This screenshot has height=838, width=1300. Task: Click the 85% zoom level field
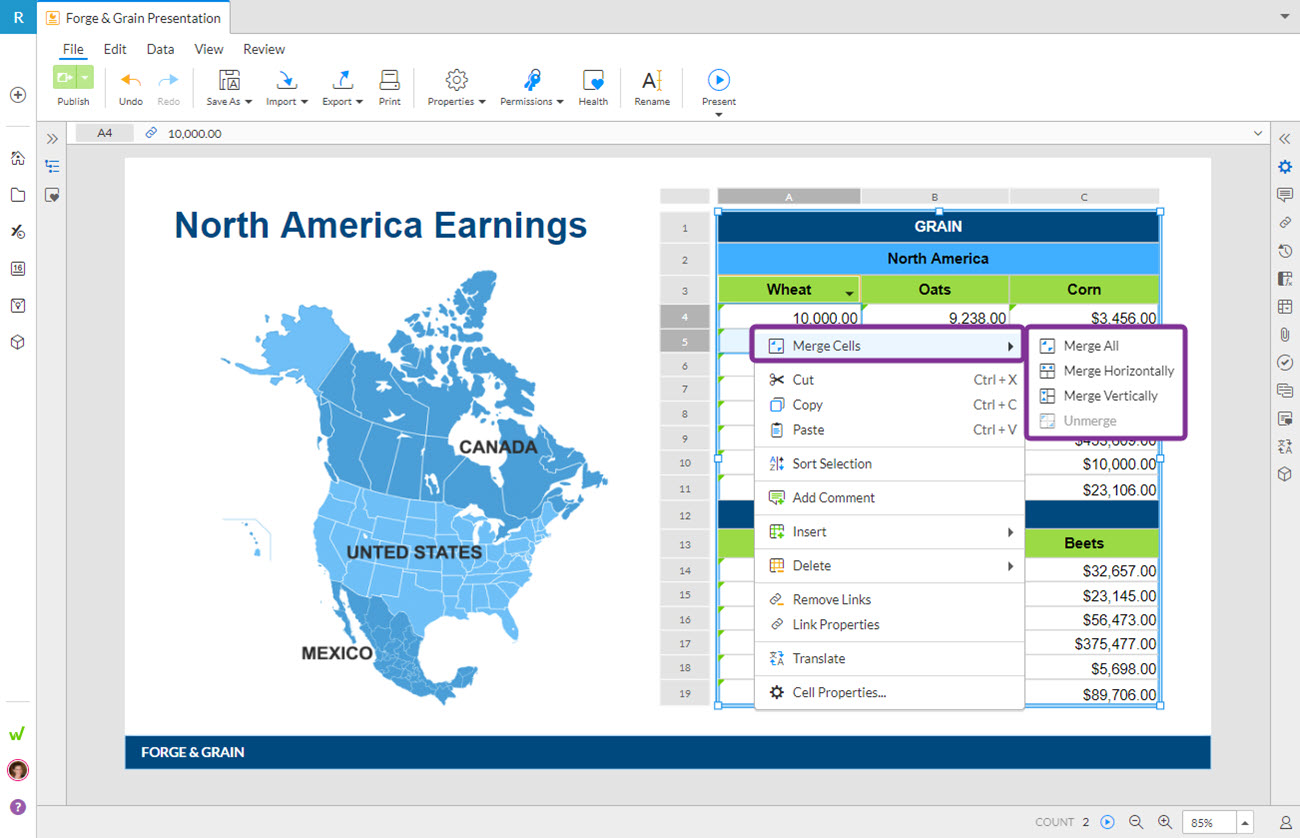1208,822
